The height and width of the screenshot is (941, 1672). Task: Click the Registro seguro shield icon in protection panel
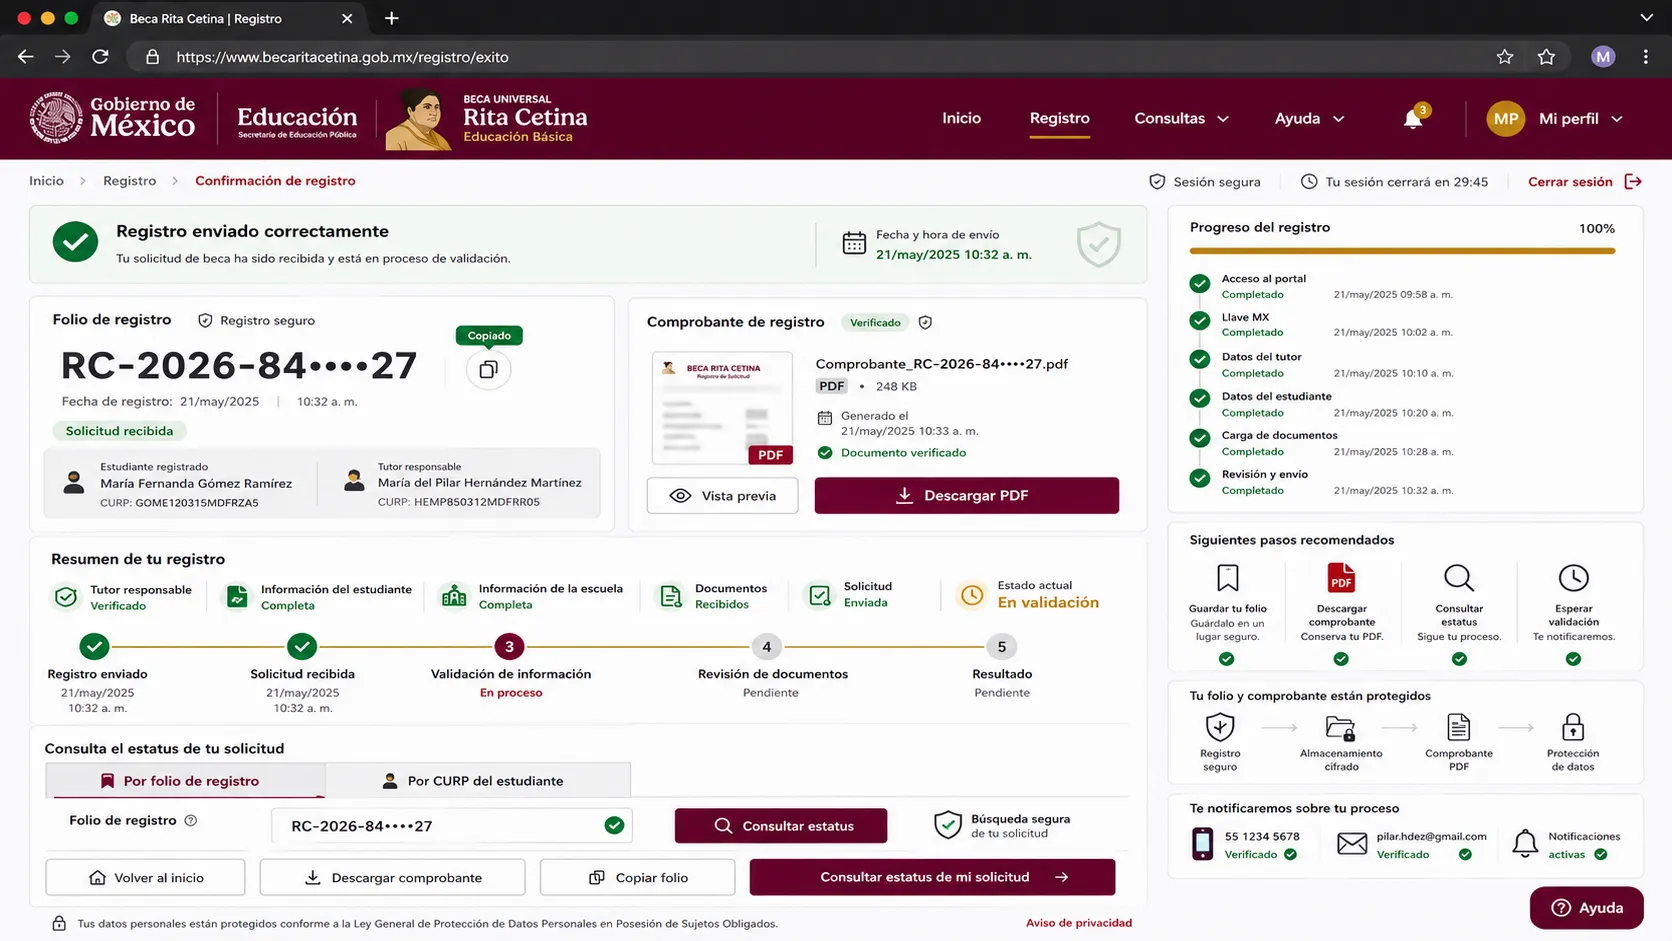[x=1220, y=727]
